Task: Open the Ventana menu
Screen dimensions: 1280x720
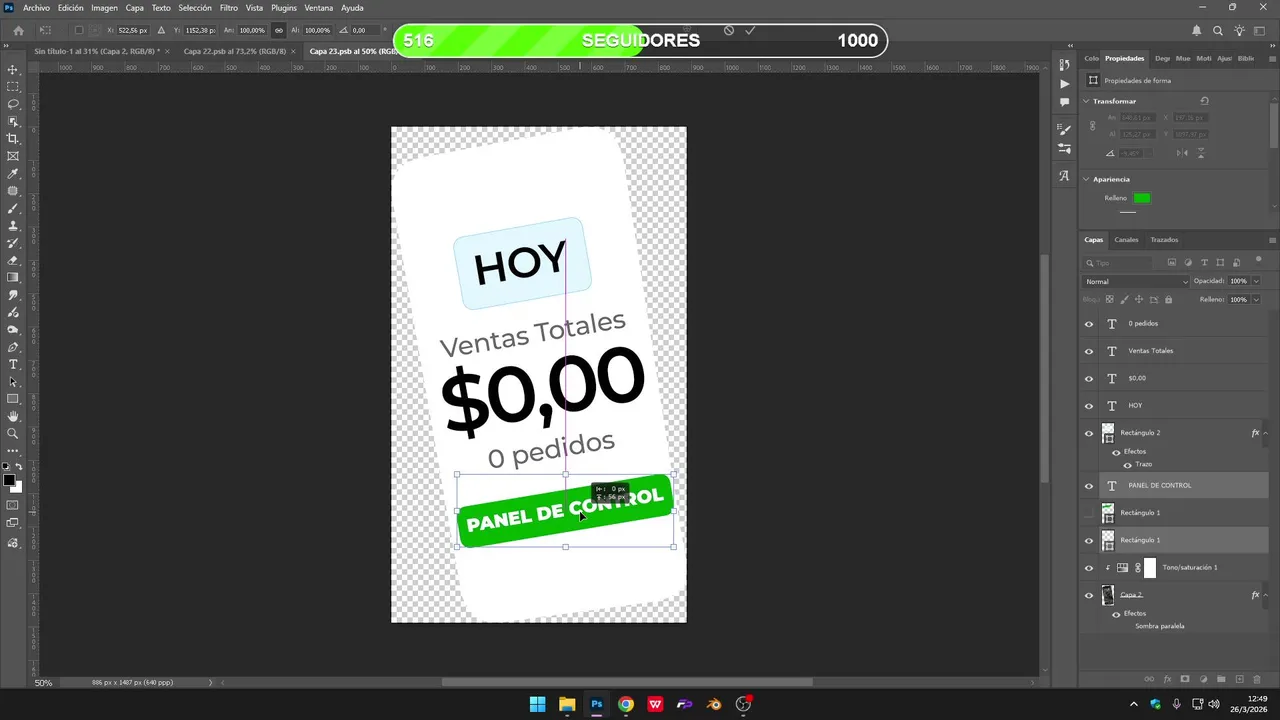Action: tap(319, 8)
